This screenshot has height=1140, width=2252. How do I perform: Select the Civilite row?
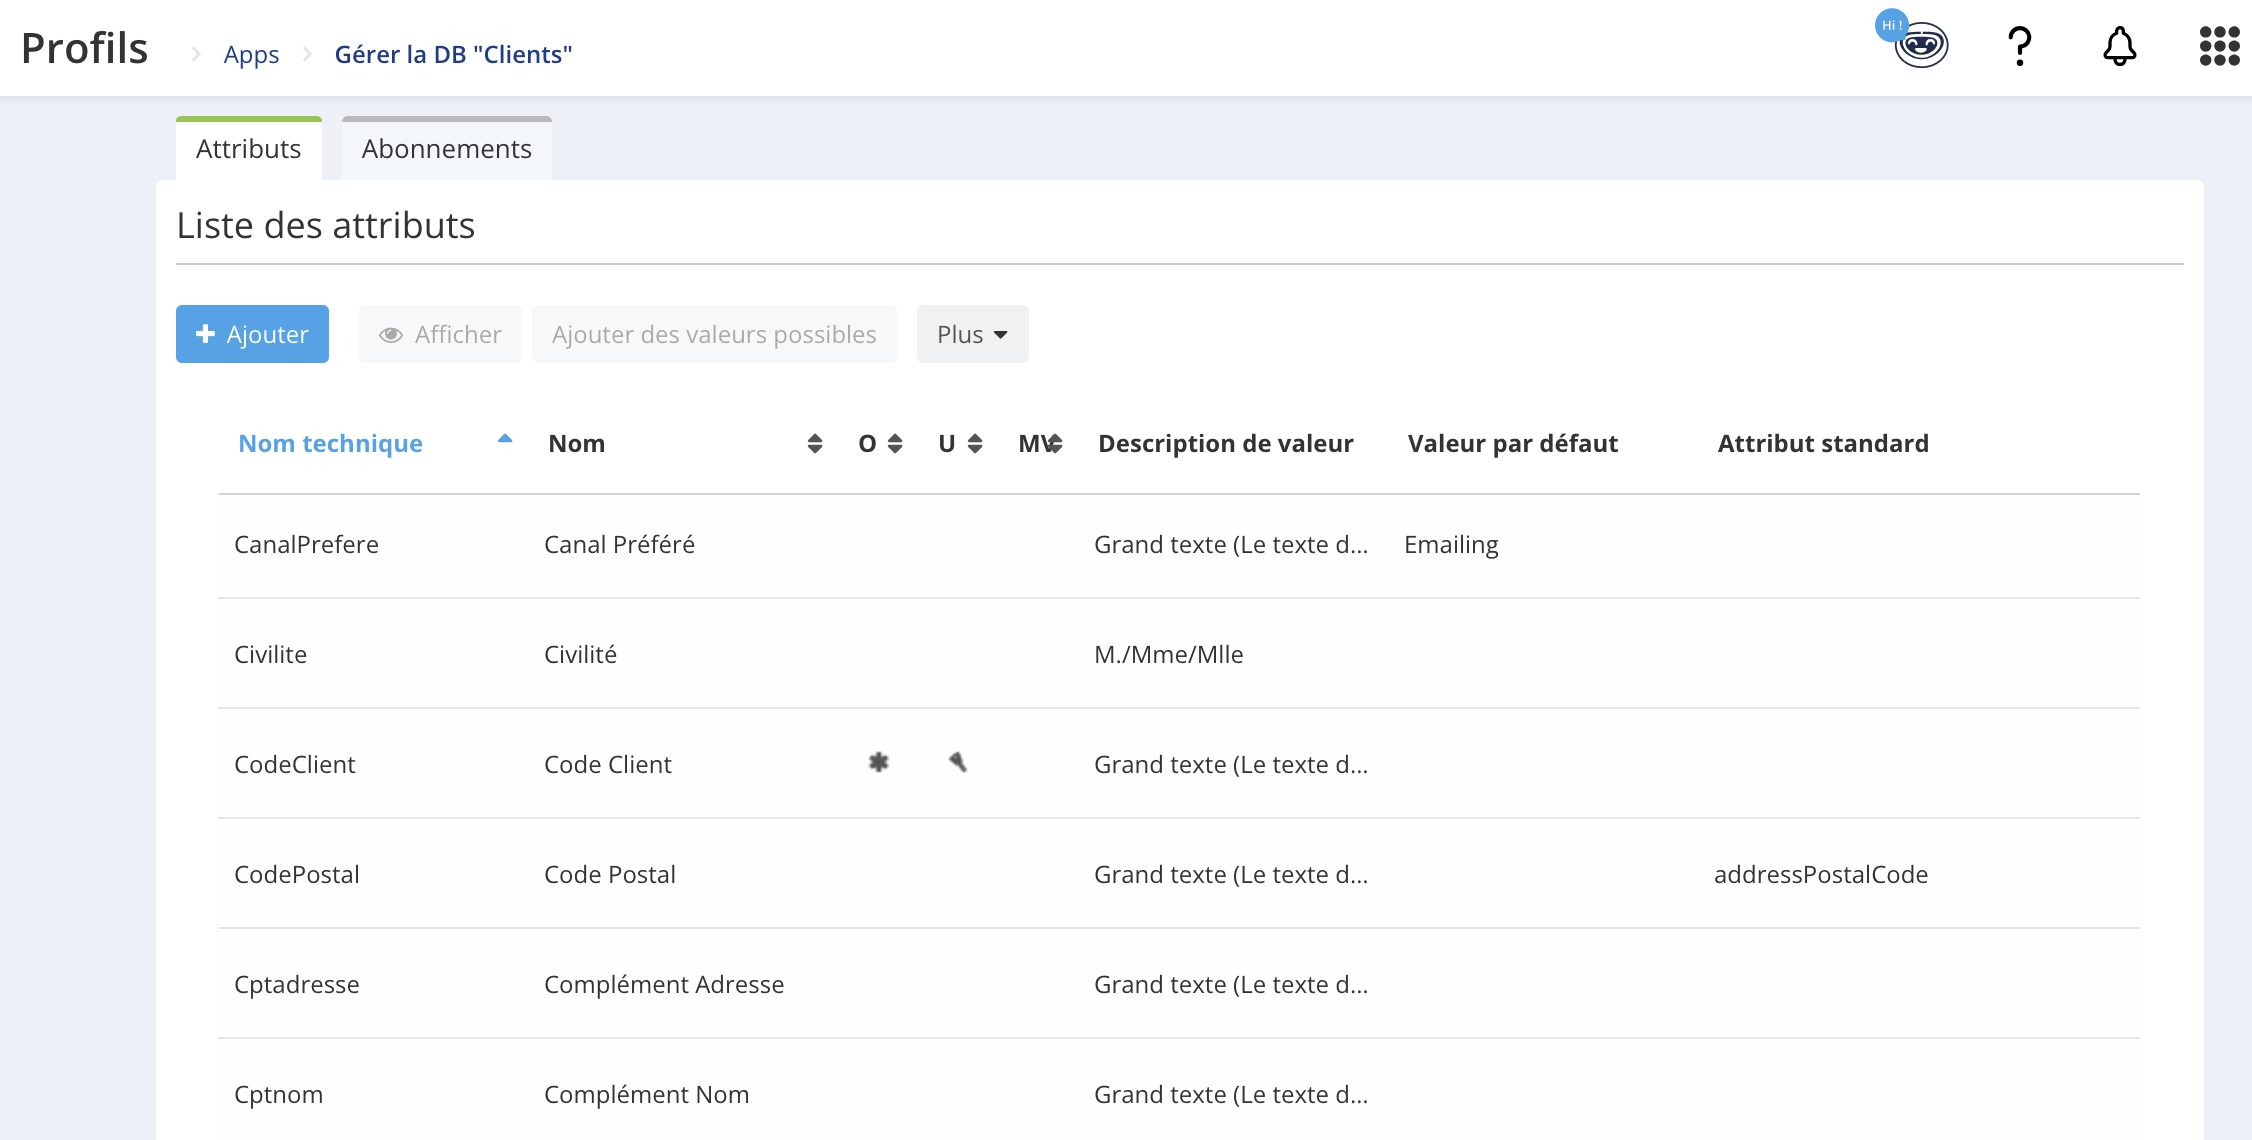click(x=1179, y=654)
